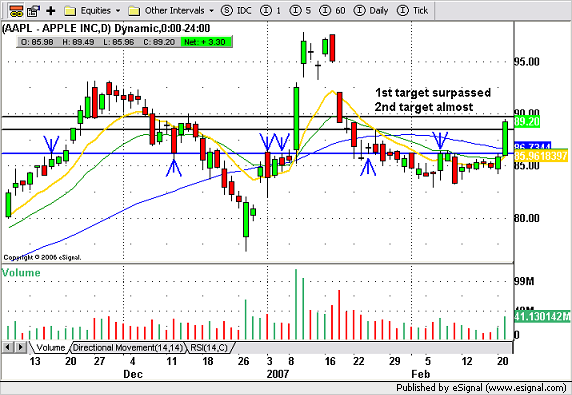Click the yellow 85.9618397 axis label
The height and width of the screenshot is (395, 572).
[541, 156]
